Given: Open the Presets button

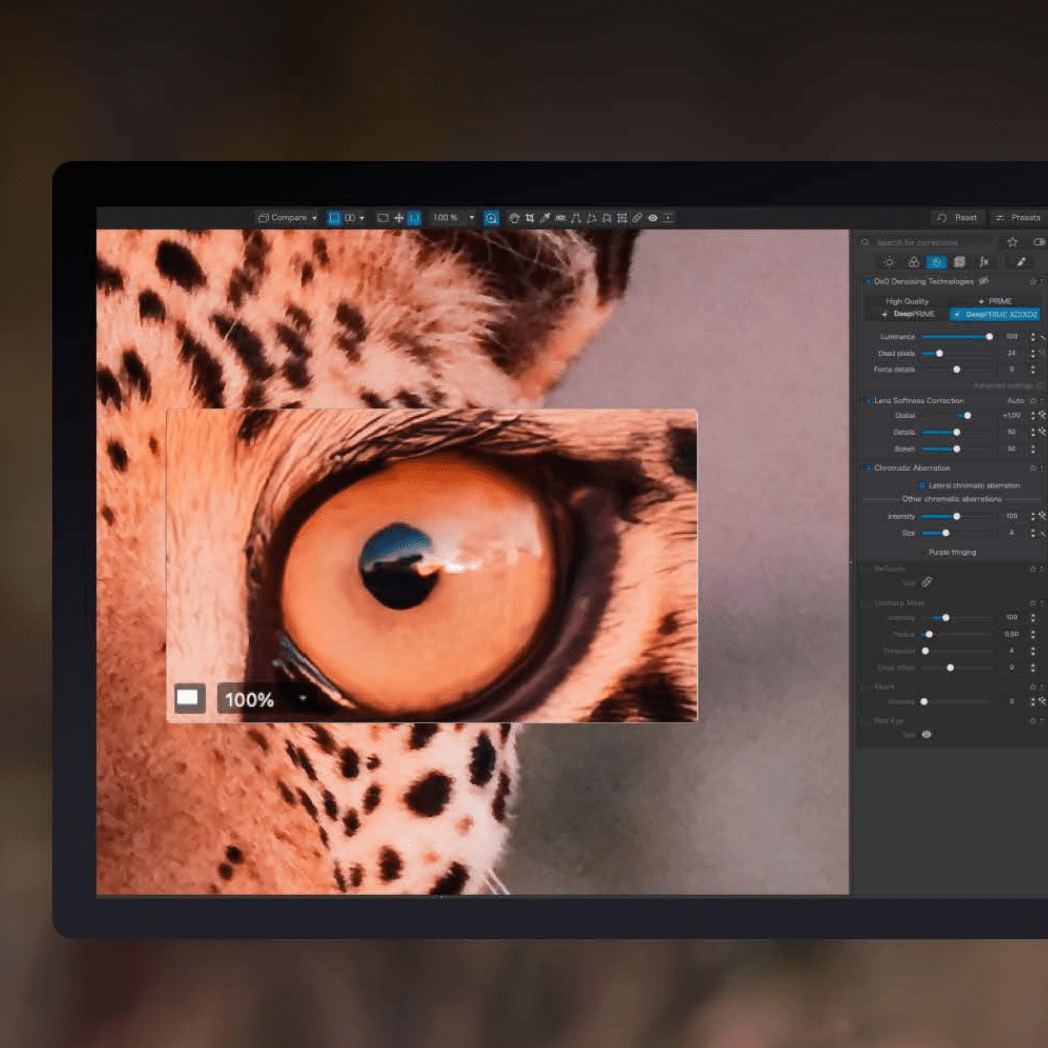Looking at the screenshot, I should tap(1018, 218).
